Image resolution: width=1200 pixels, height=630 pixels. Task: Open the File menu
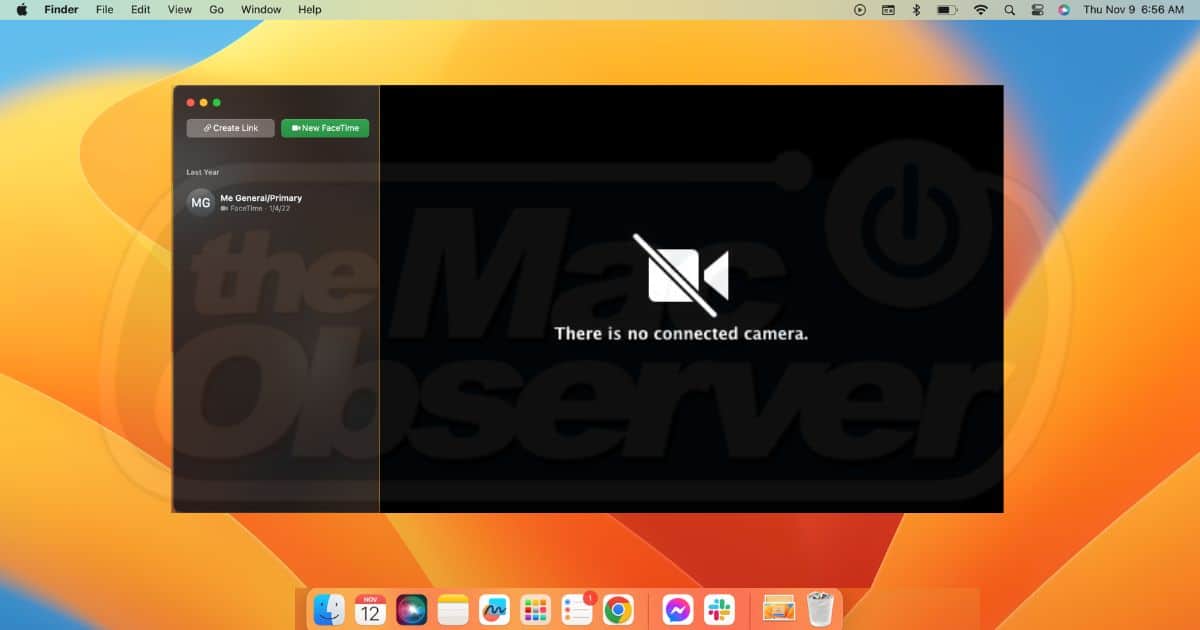(x=104, y=9)
